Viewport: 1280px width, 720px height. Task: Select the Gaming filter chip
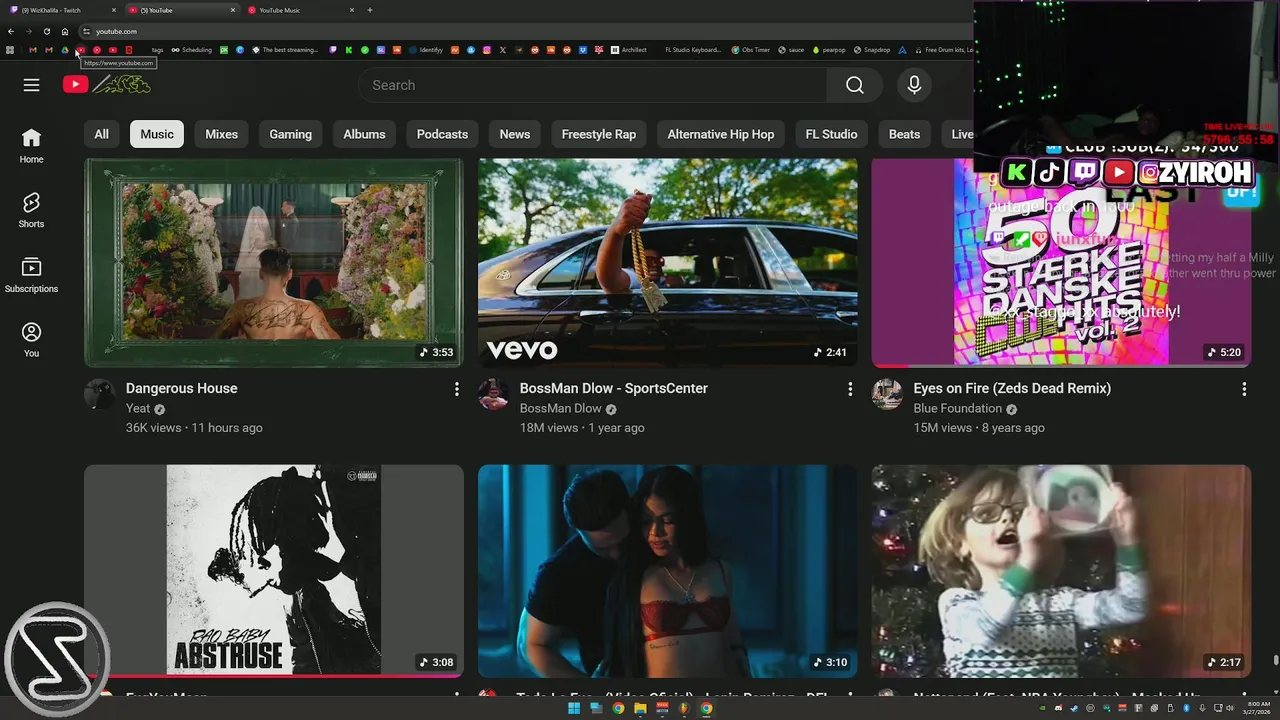[x=290, y=134]
